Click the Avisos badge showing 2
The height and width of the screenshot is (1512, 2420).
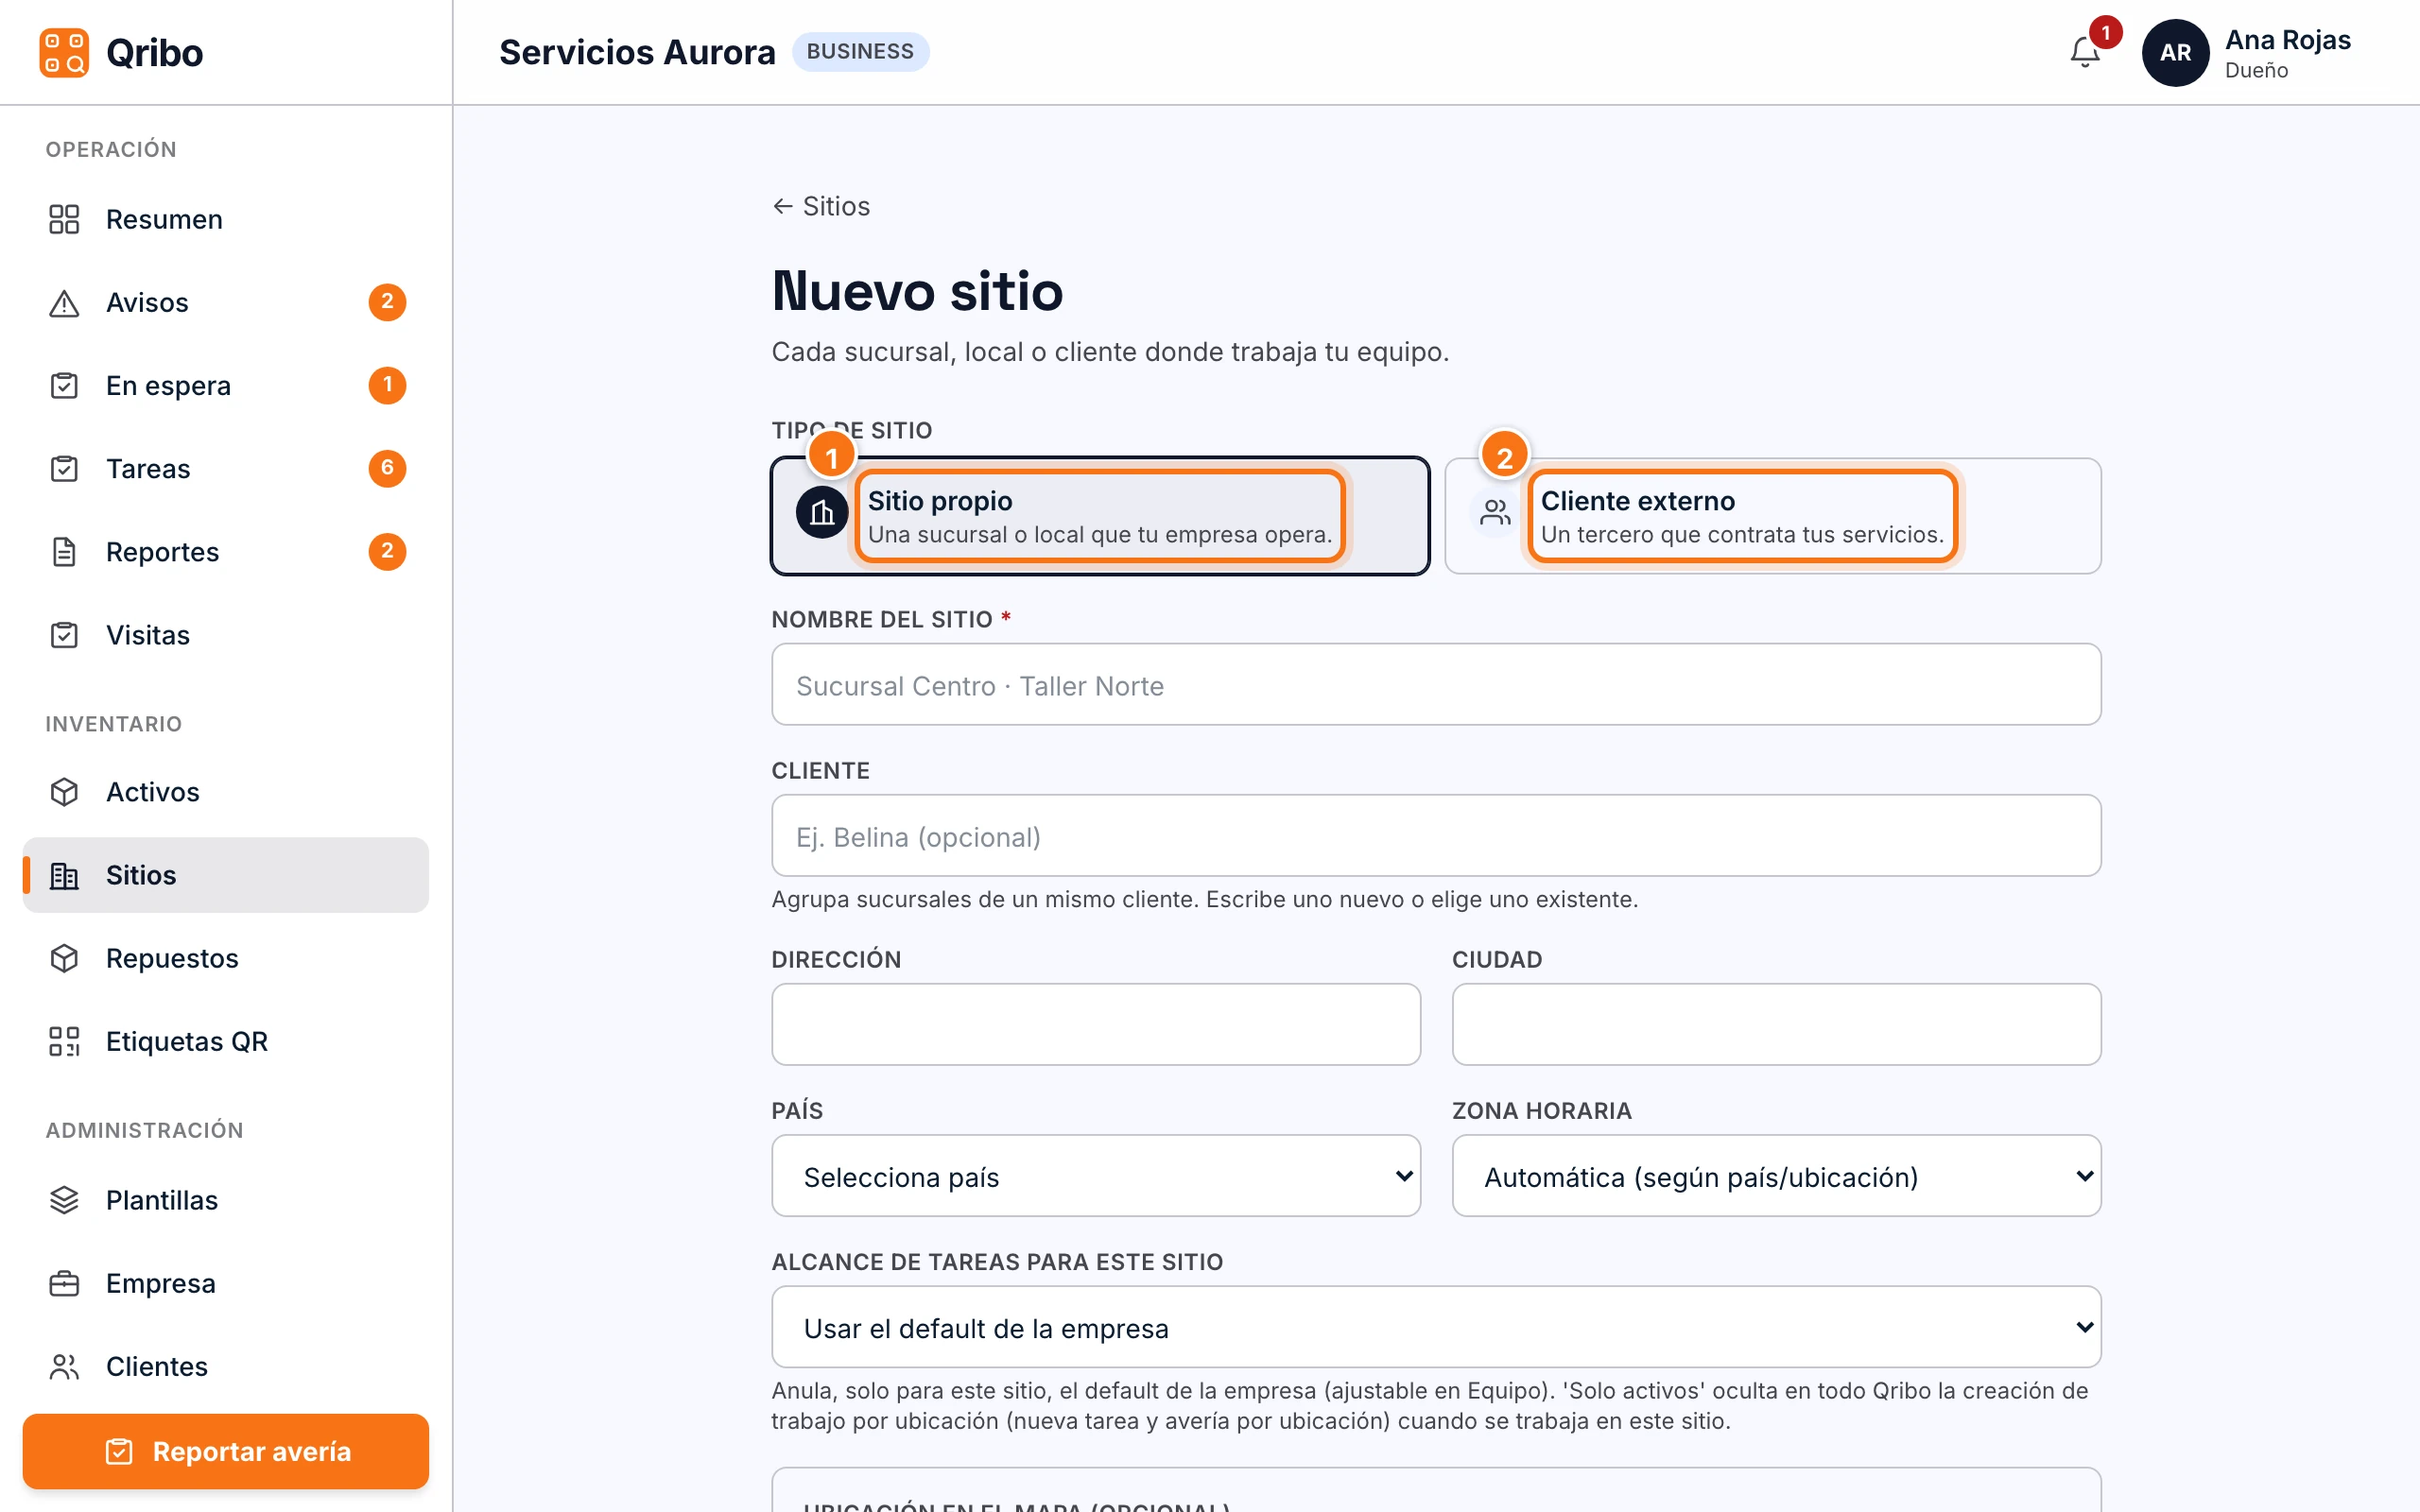(387, 302)
